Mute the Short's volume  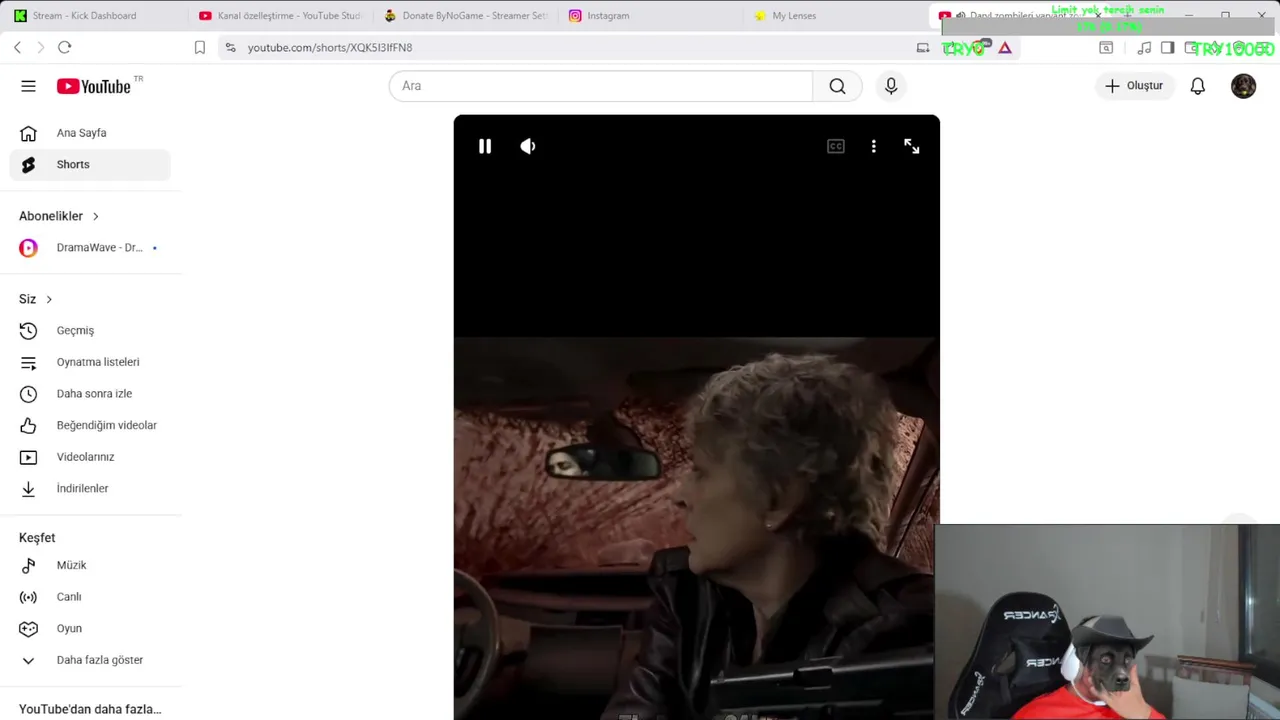528,146
